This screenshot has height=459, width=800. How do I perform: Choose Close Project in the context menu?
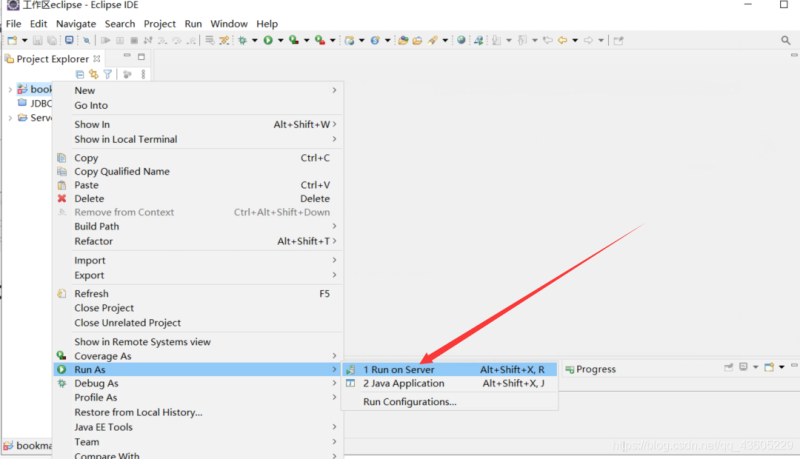point(198,308)
